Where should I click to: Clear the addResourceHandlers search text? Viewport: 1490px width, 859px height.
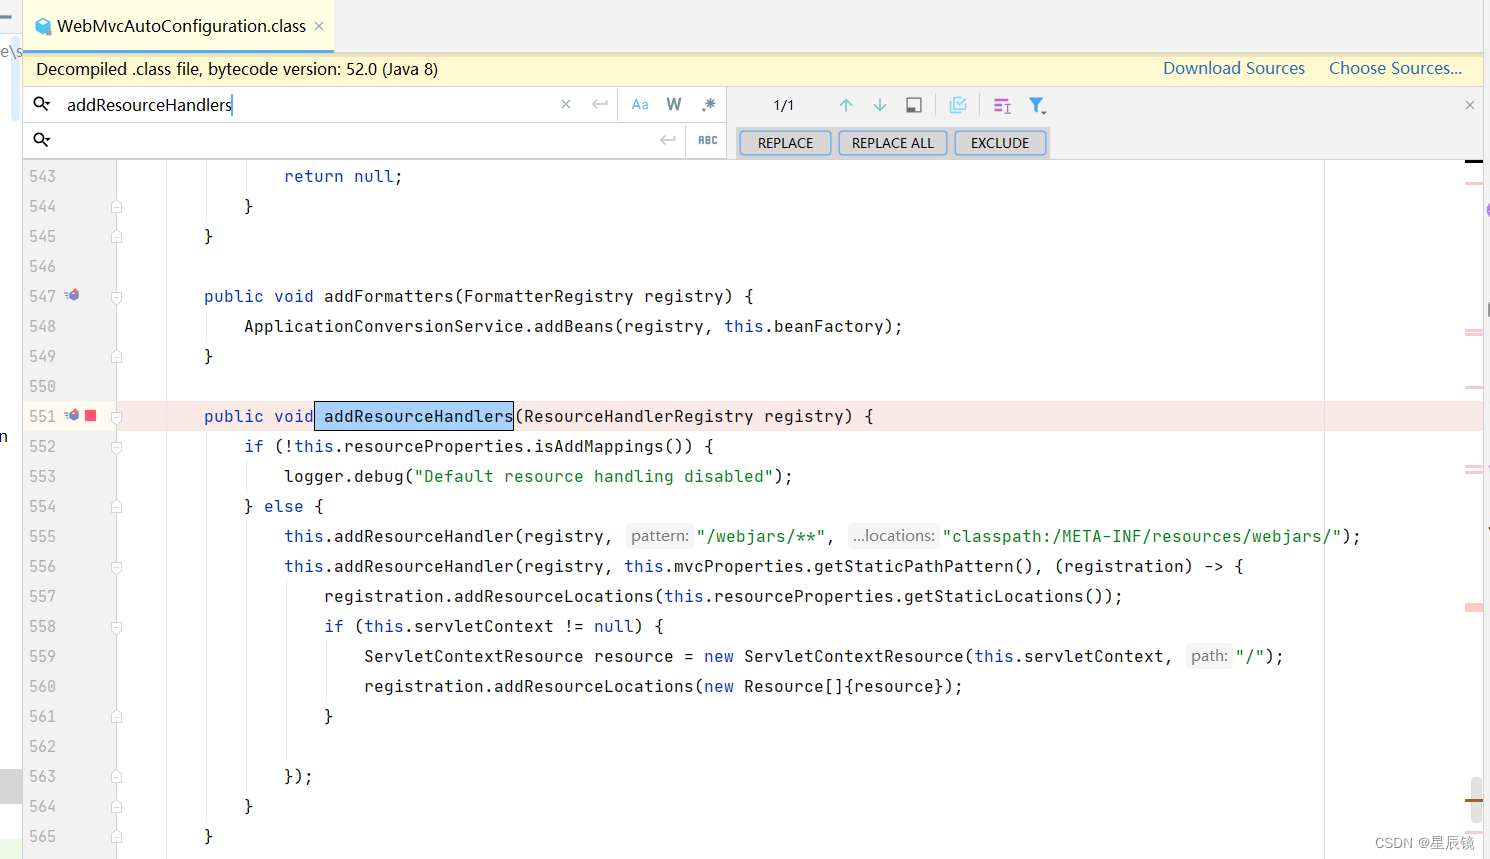click(566, 104)
